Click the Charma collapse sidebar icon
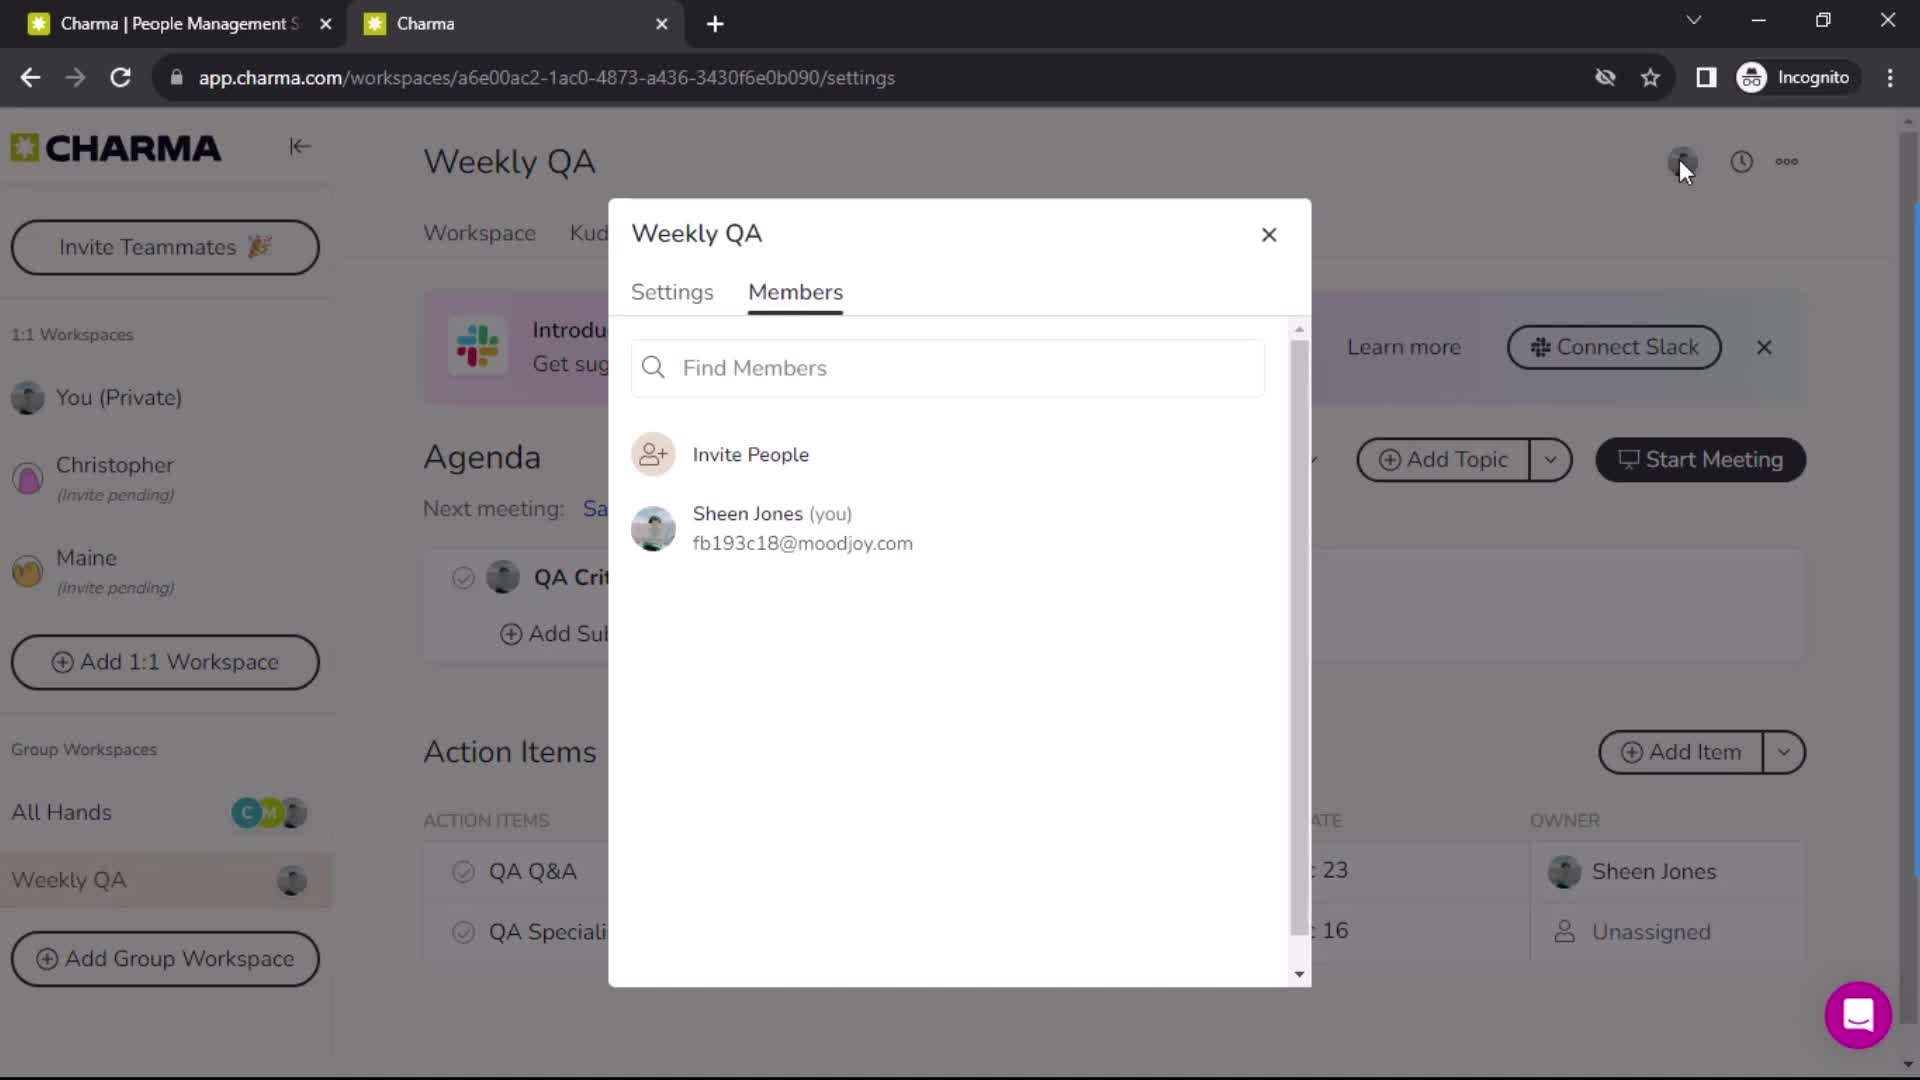The image size is (1920, 1080). 299,144
